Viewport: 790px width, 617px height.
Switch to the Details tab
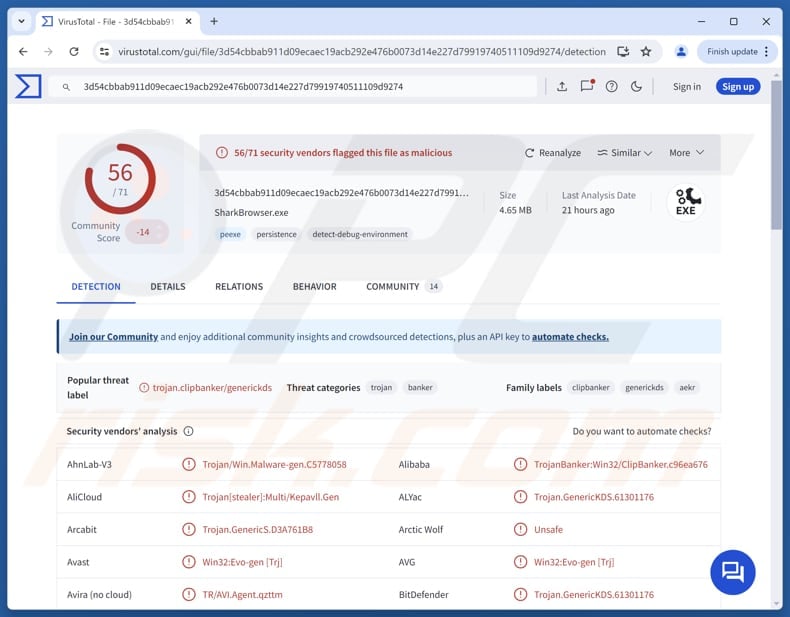[168, 287]
